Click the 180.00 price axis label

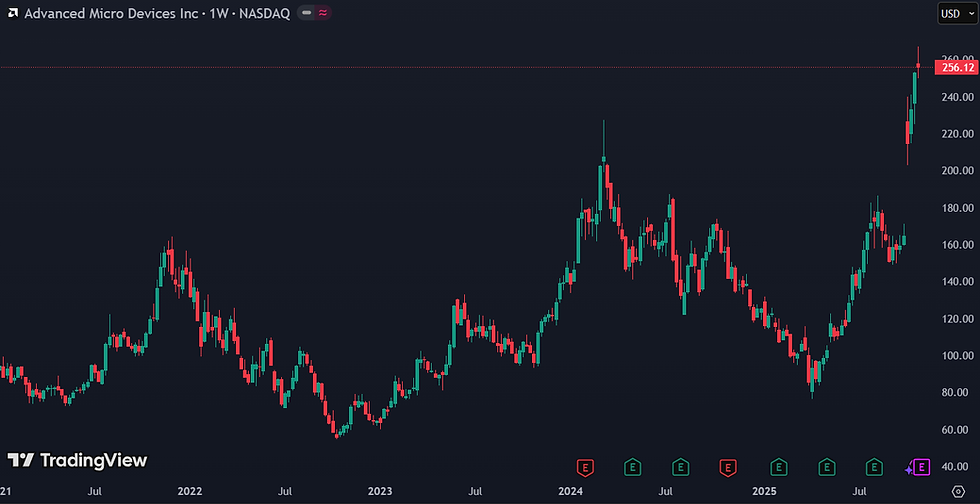click(956, 208)
